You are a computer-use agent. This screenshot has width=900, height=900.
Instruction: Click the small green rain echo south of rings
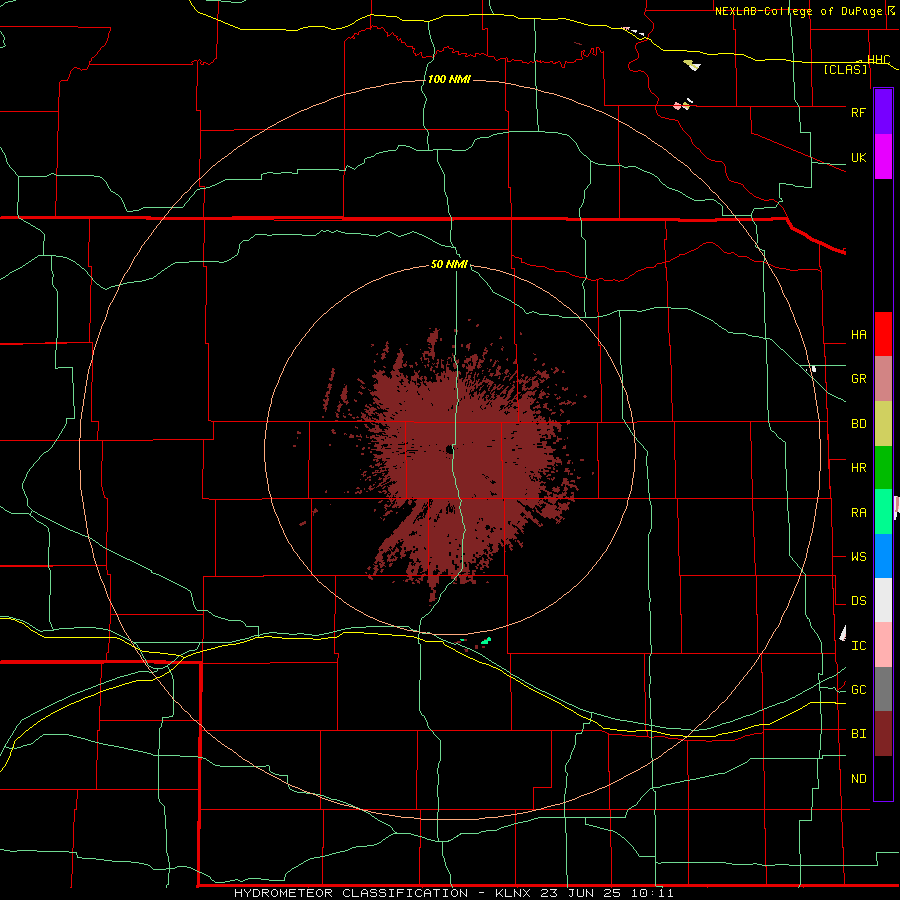(486, 640)
